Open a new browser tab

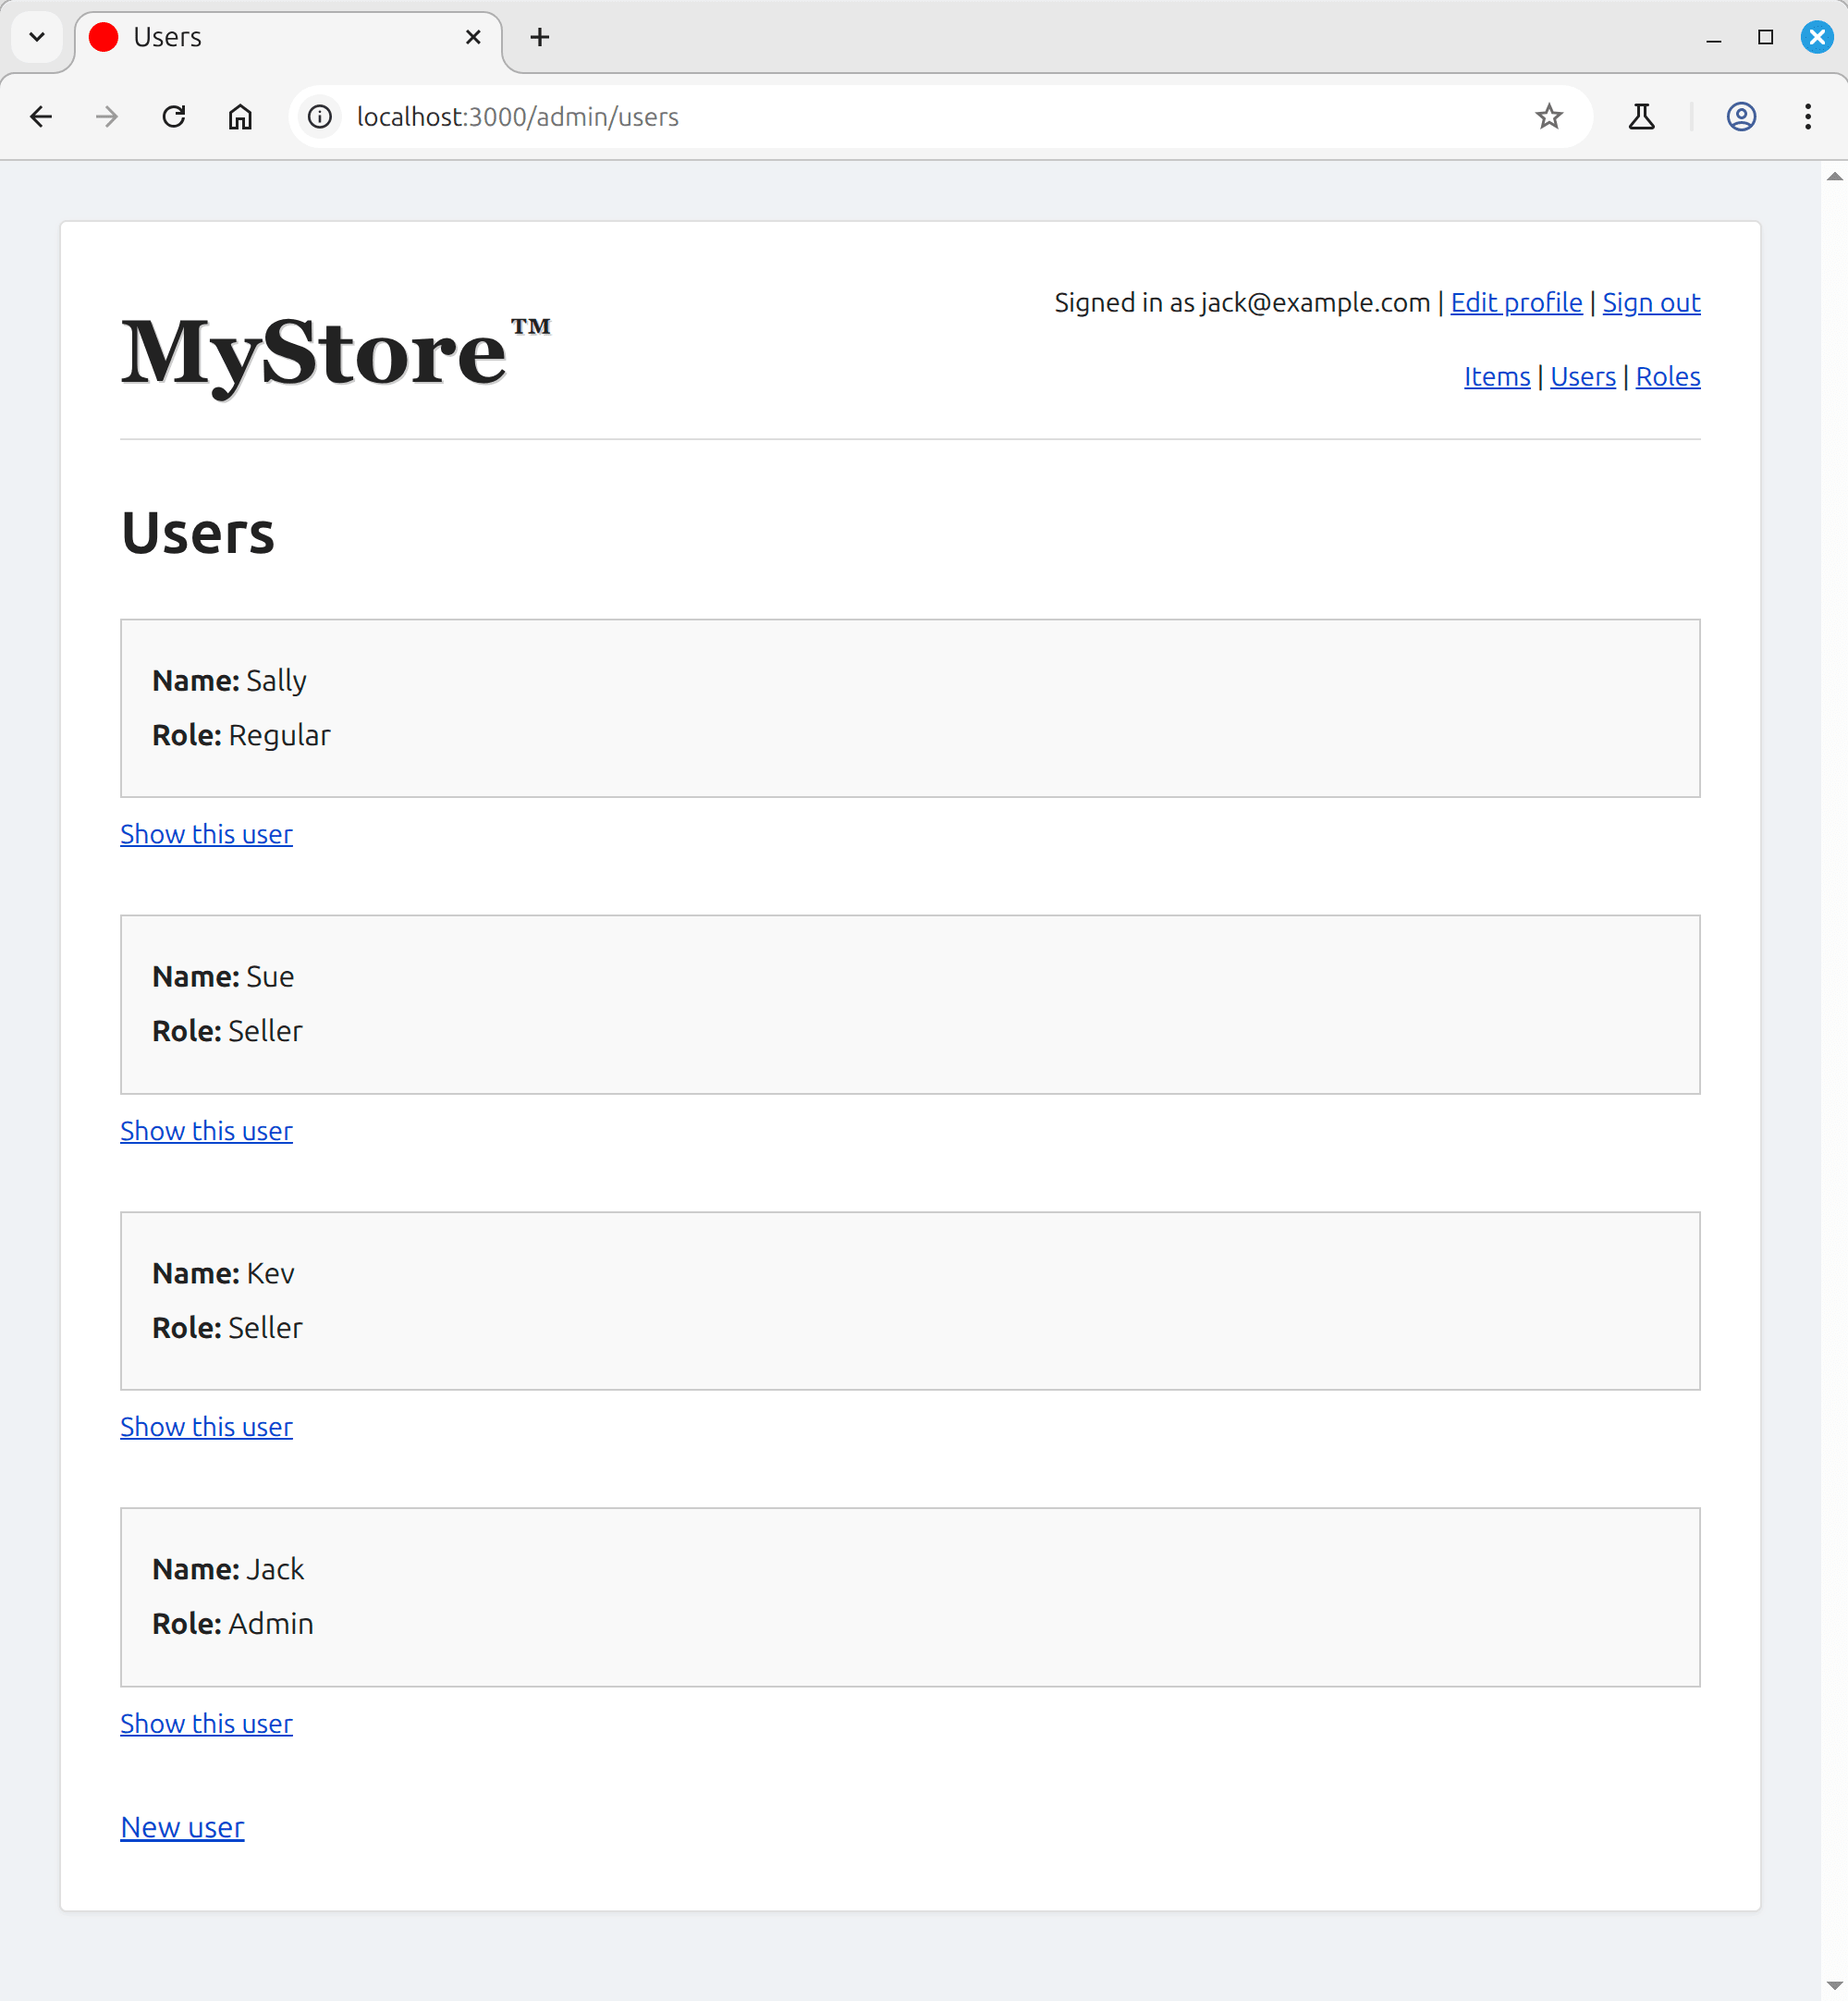(x=540, y=37)
